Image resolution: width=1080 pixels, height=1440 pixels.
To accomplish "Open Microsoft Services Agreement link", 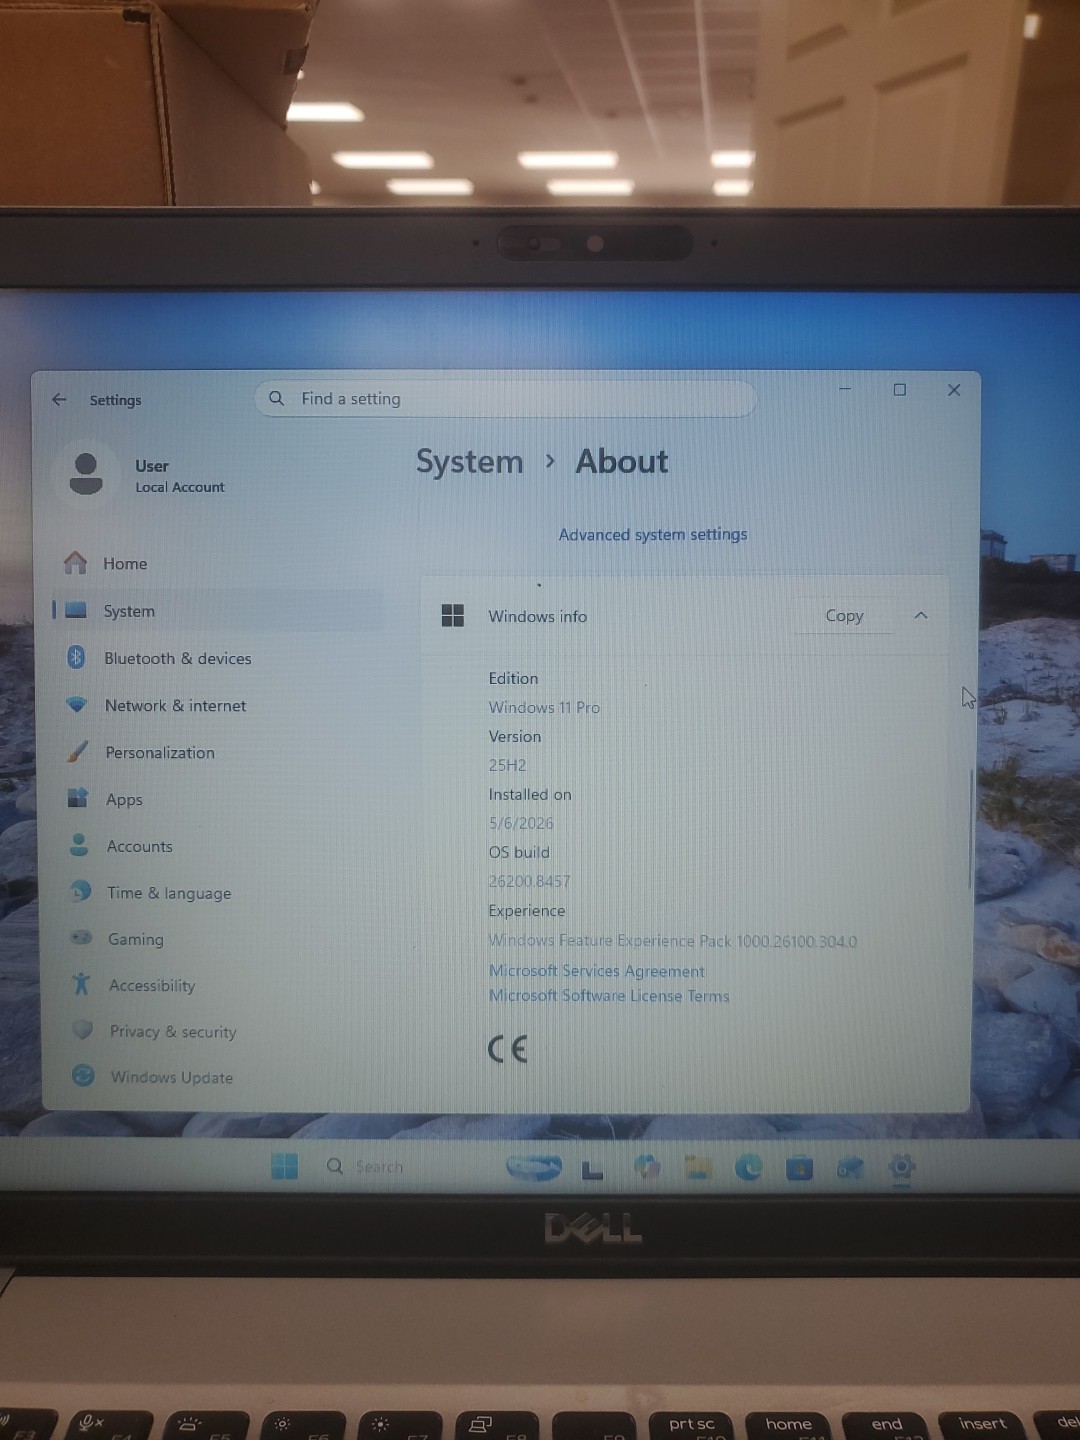I will coord(597,971).
